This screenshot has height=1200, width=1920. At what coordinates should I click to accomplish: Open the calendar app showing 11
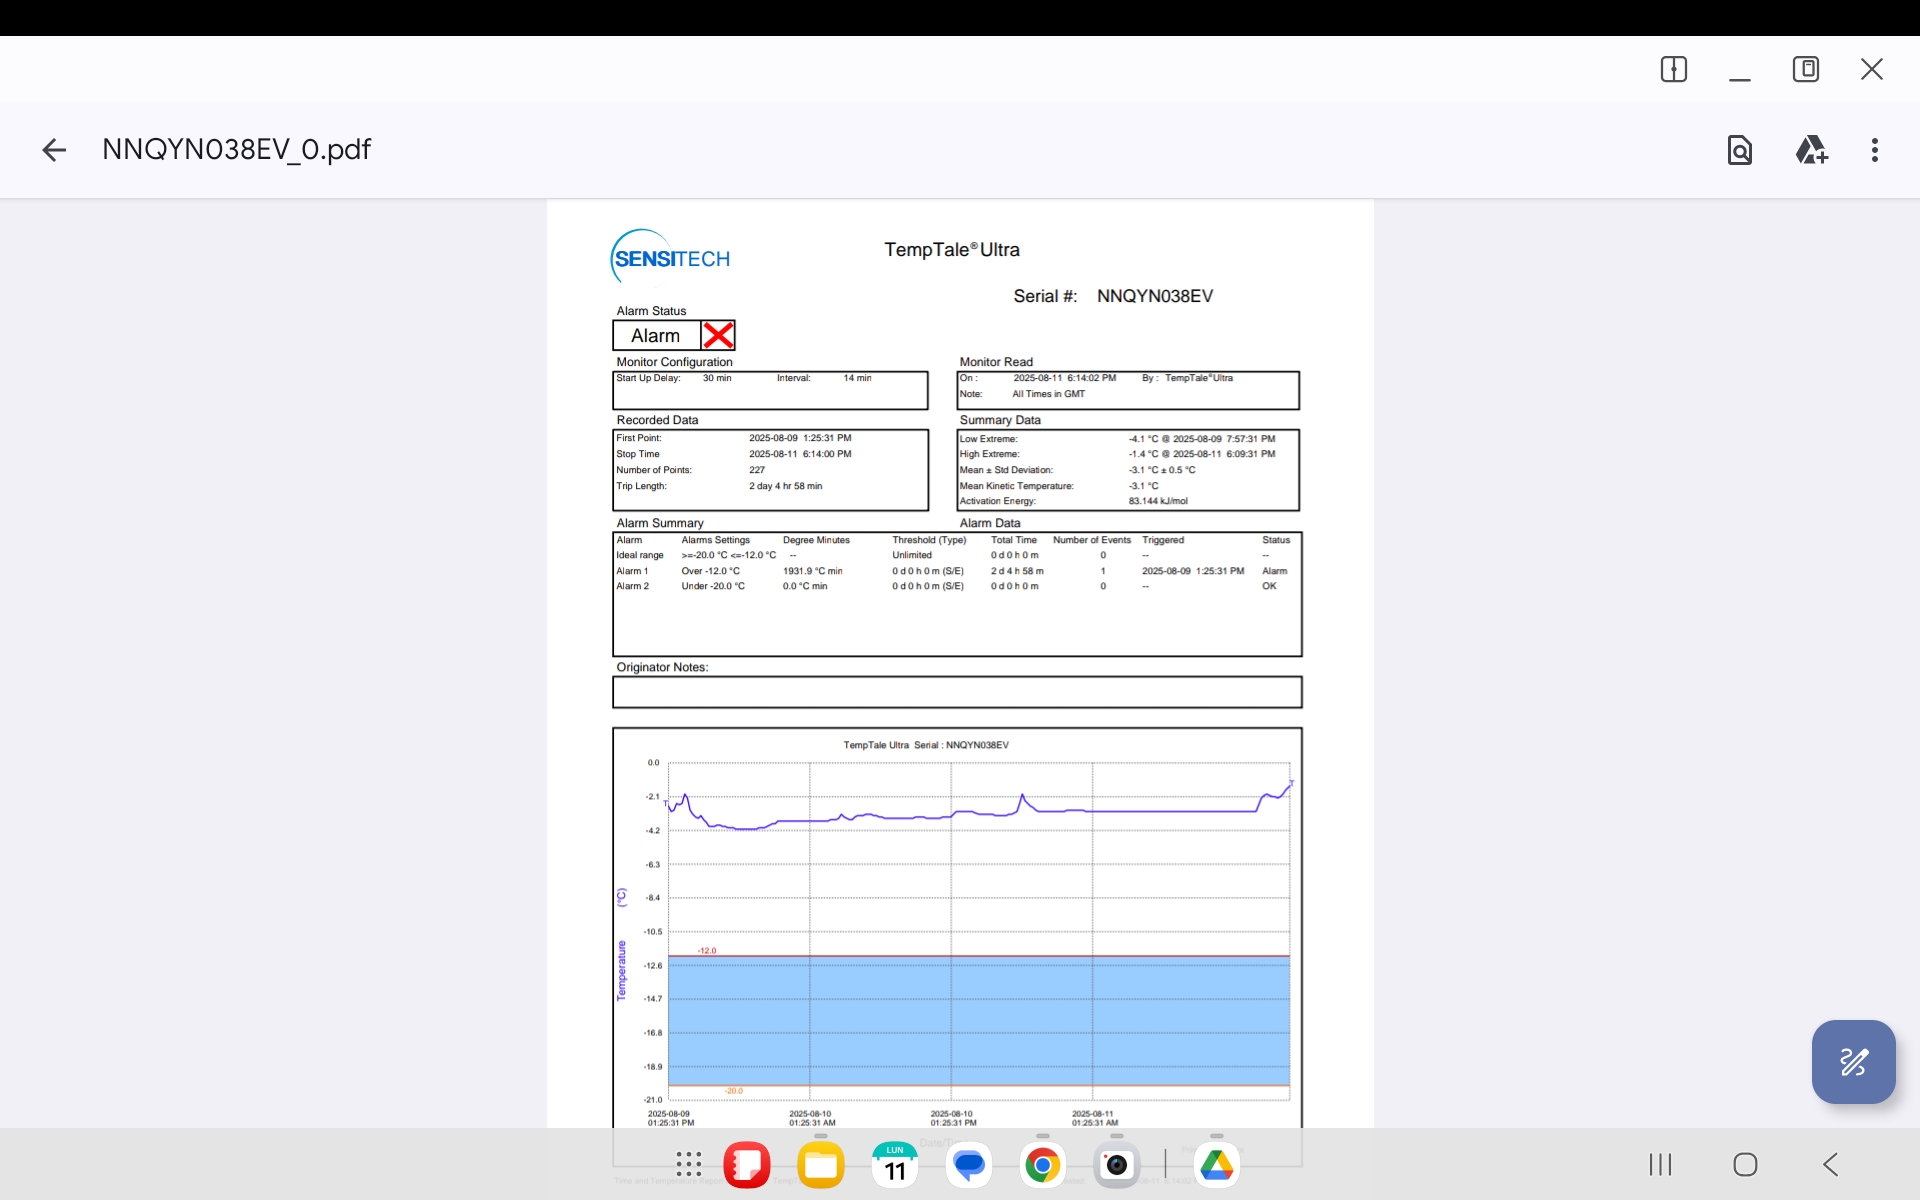coord(894,1165)
